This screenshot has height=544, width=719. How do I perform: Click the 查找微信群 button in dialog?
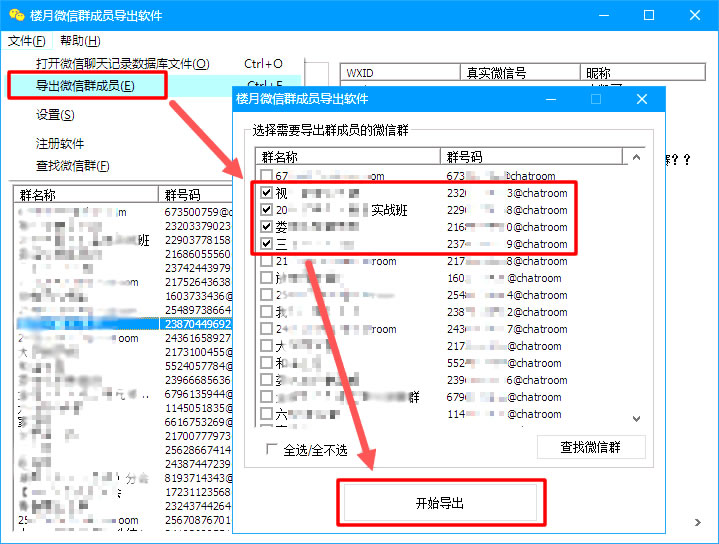(x=591, y=447)
